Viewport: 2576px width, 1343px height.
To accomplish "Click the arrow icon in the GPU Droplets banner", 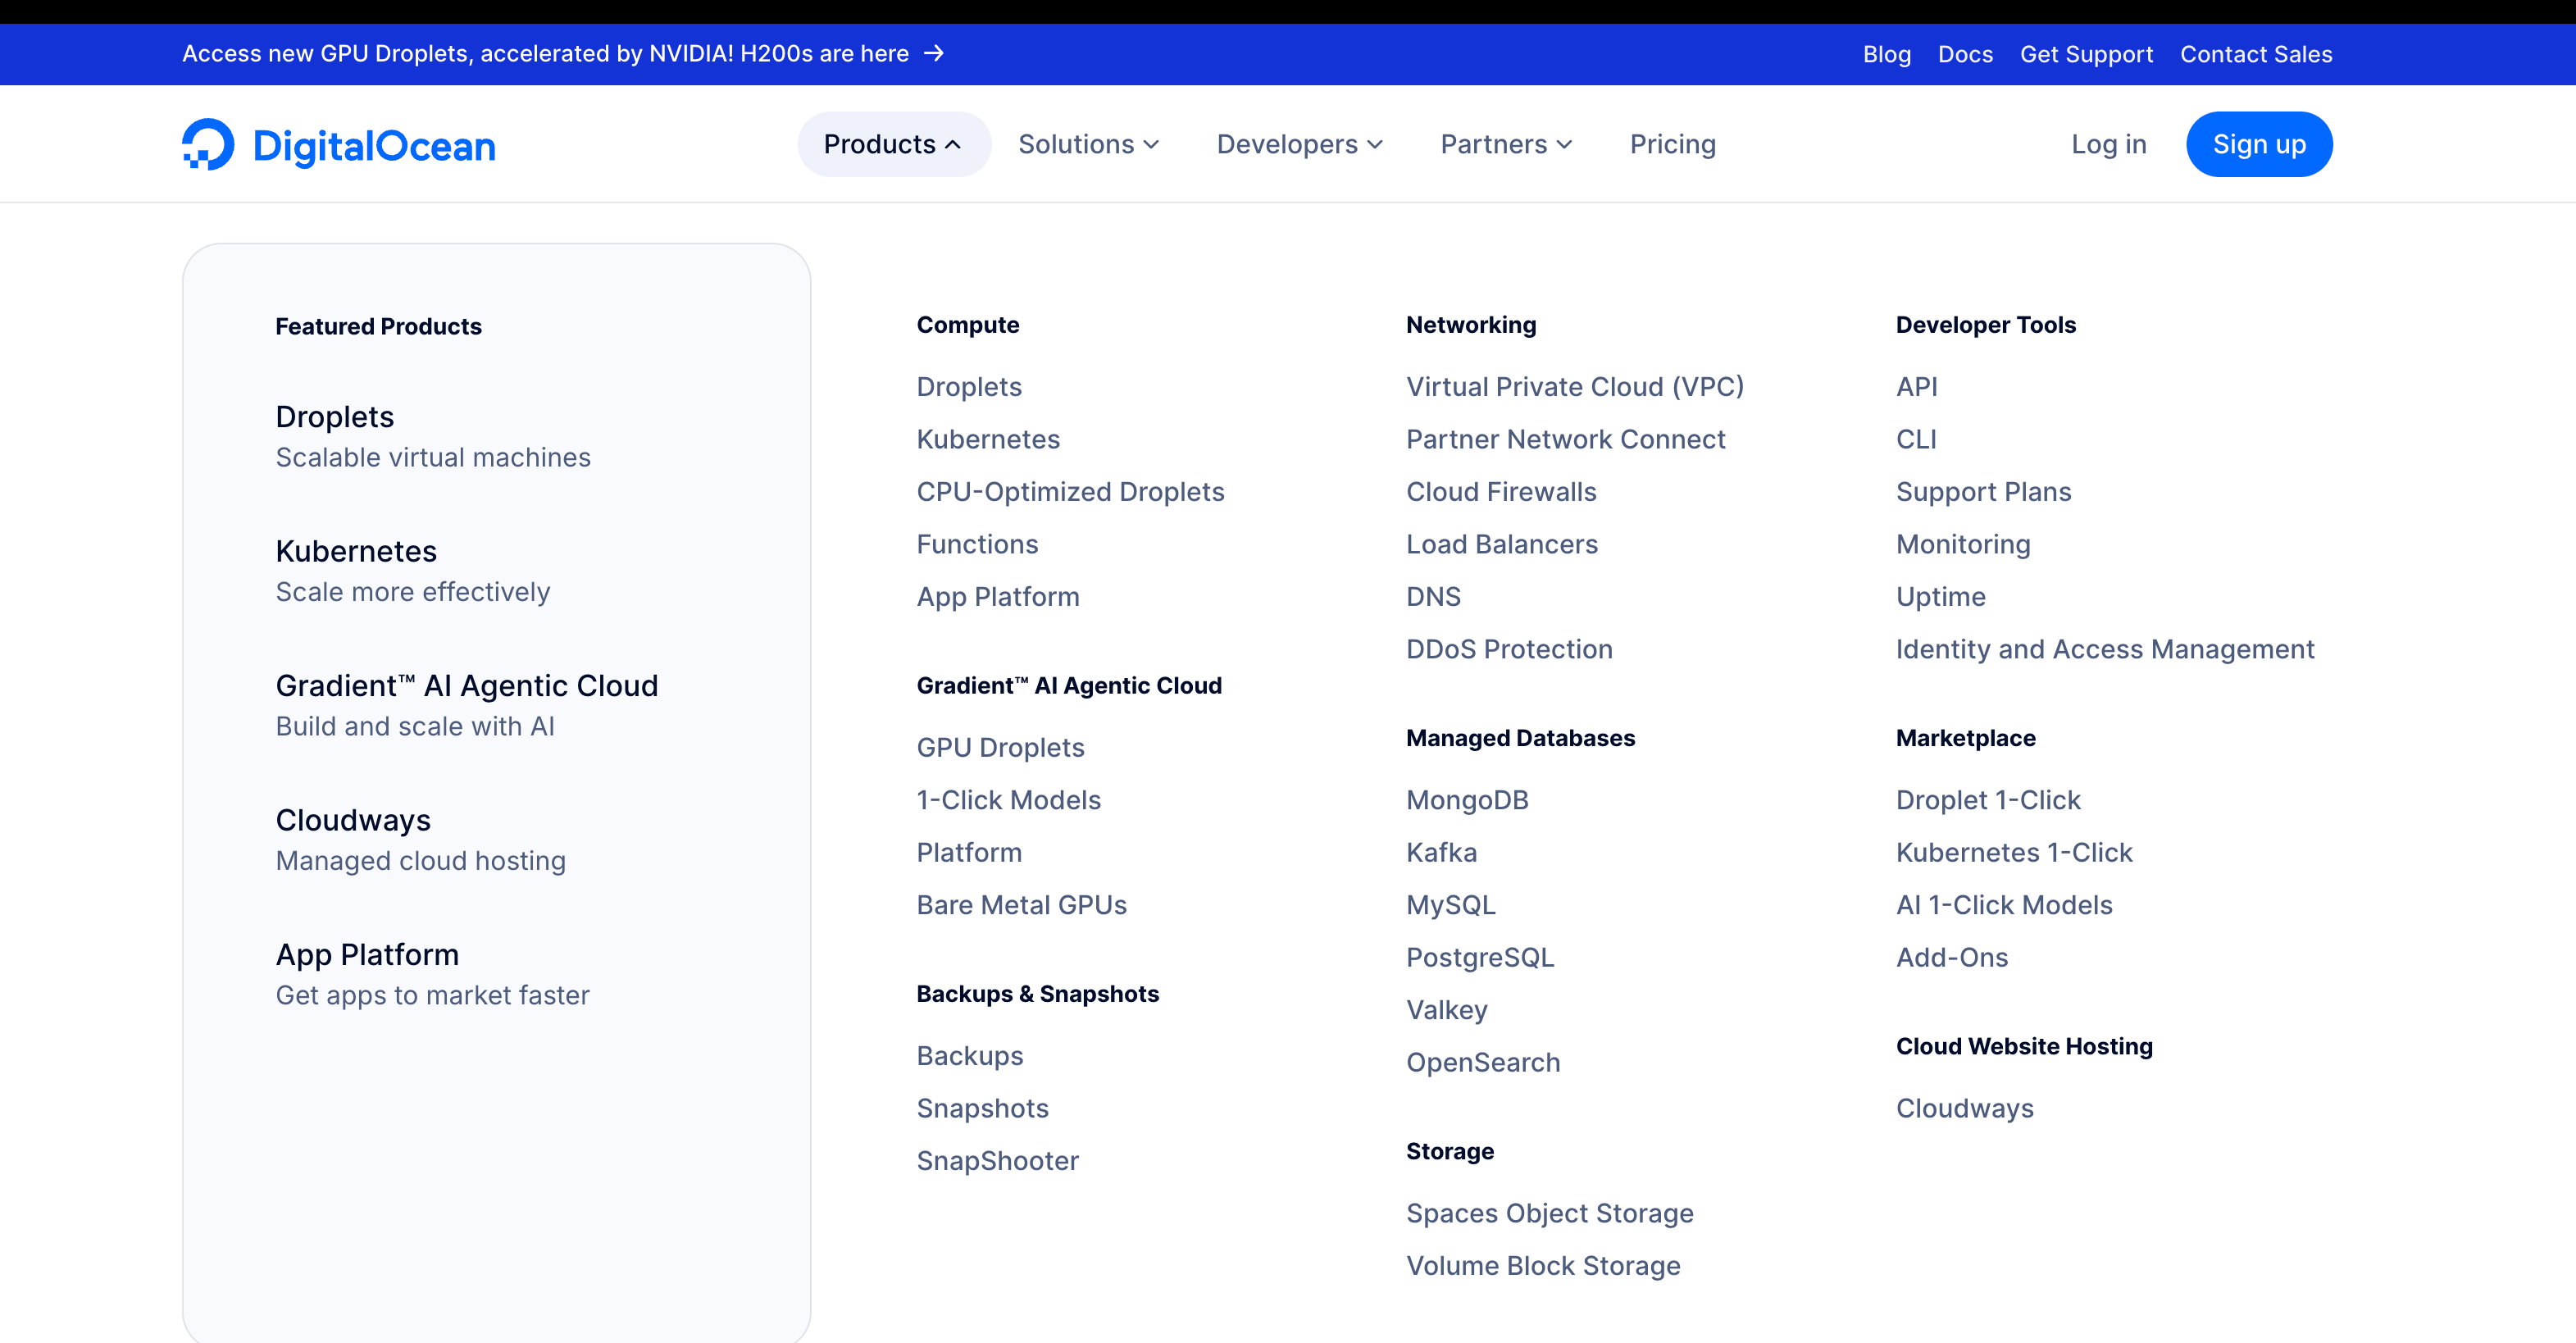I will pyautogui.click(x=934, y=53).
